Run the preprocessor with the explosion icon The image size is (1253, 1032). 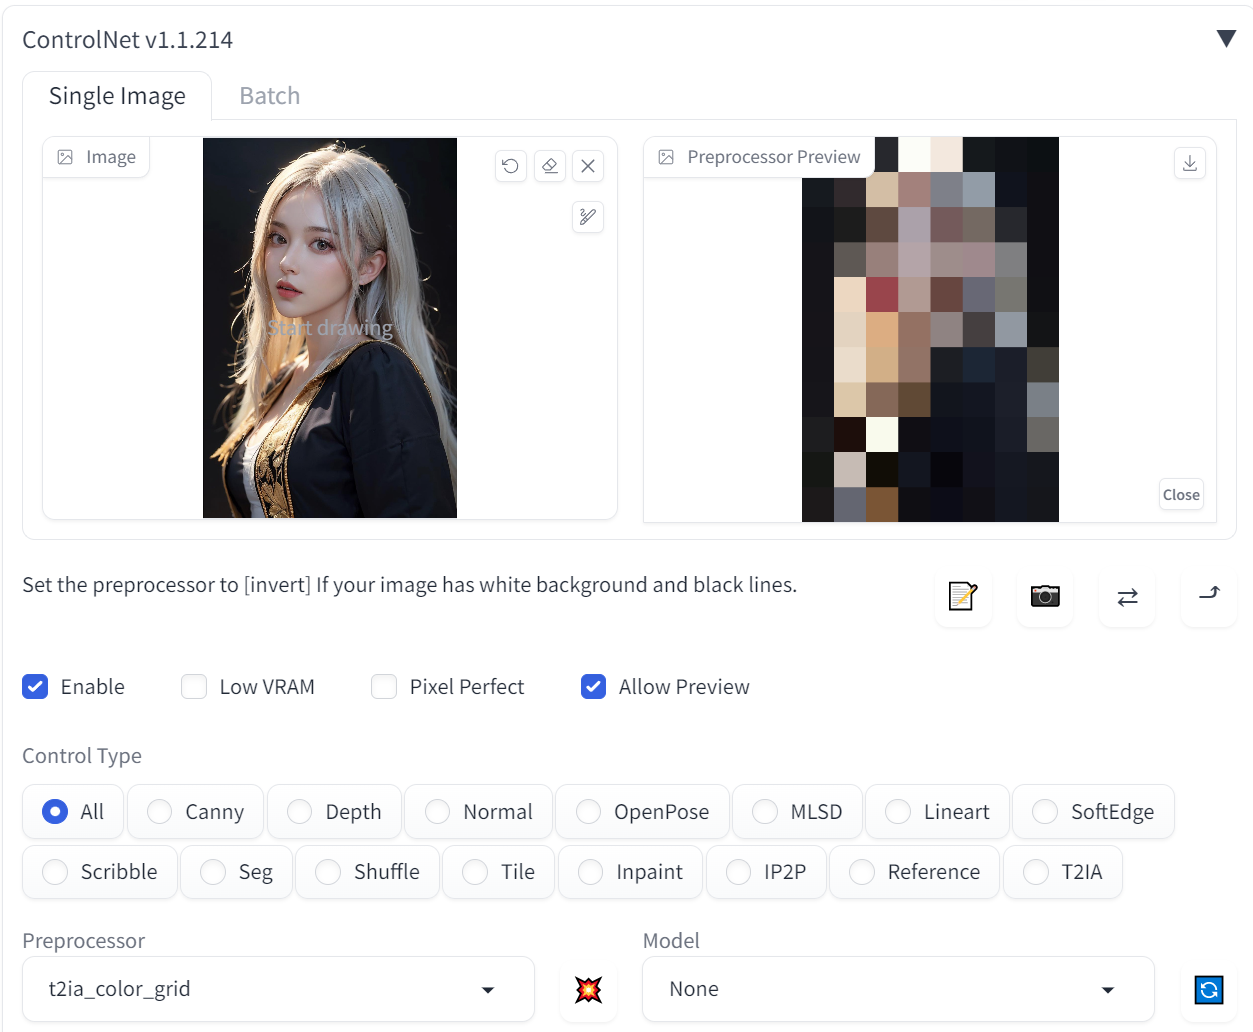[x=589, y=990]
